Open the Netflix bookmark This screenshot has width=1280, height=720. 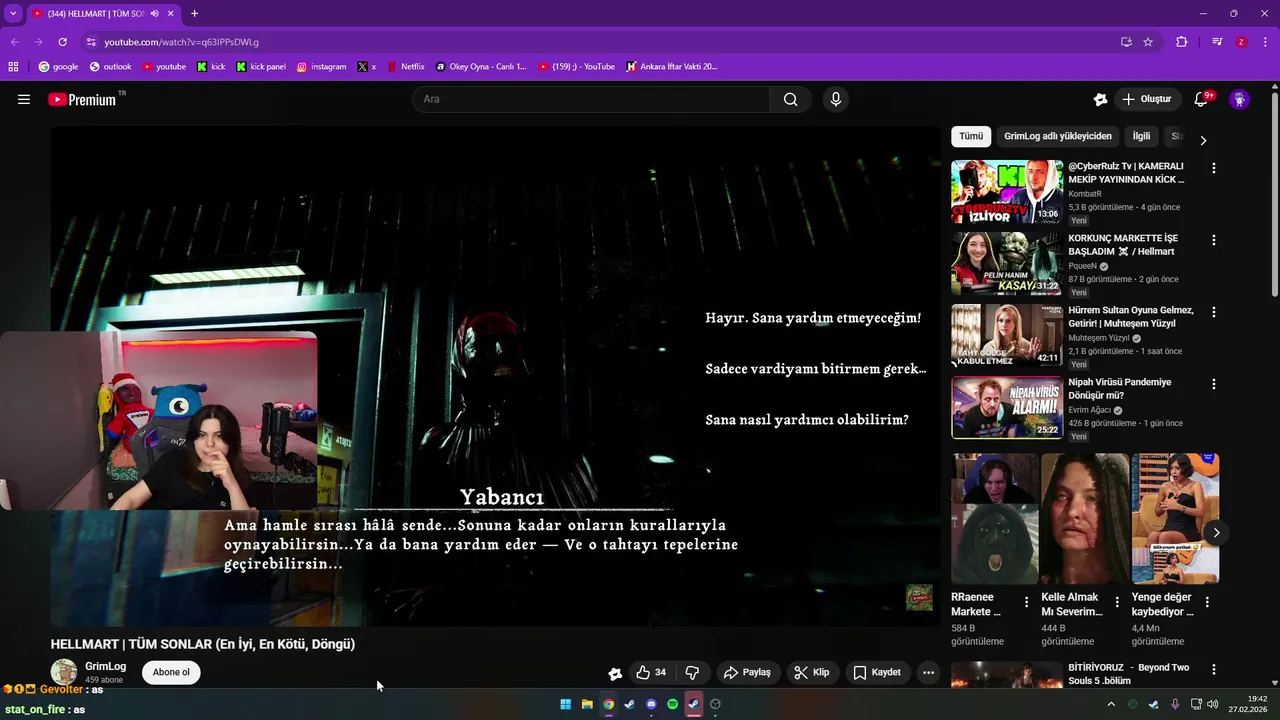[x=405, y=67]
